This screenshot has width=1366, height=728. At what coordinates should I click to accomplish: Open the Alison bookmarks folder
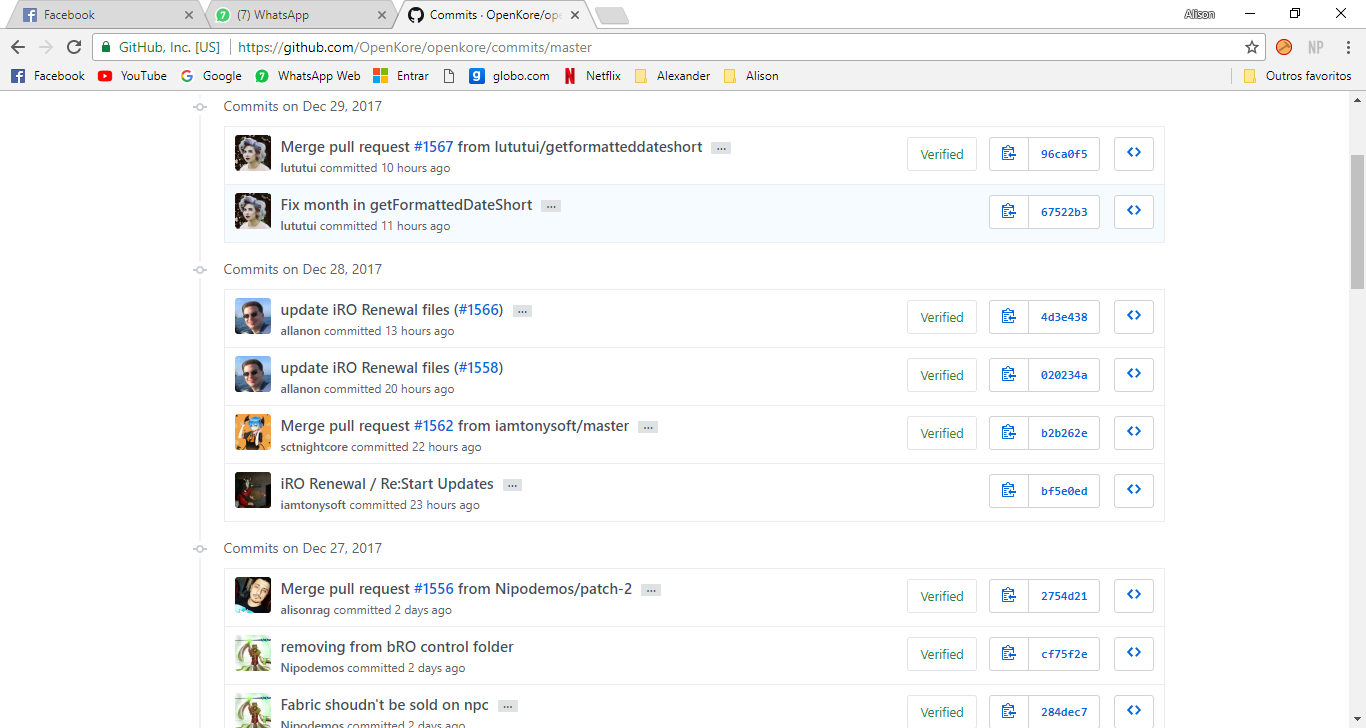click(750, 76)
